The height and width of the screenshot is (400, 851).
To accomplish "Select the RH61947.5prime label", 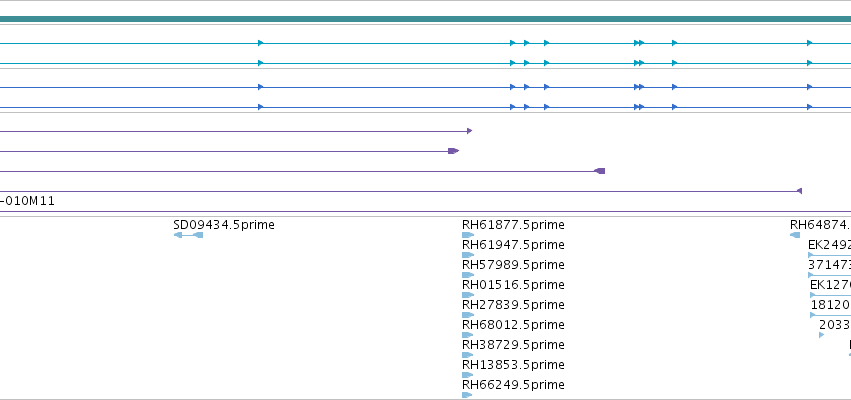I will 513,245.
